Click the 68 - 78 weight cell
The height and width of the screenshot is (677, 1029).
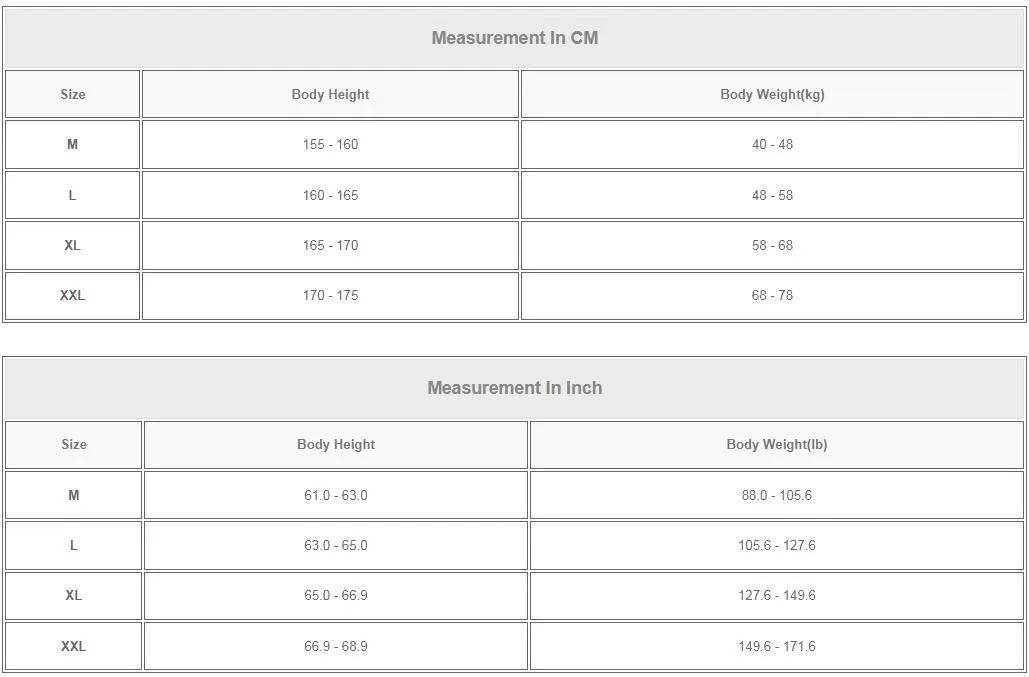click(x=772, y=296)
